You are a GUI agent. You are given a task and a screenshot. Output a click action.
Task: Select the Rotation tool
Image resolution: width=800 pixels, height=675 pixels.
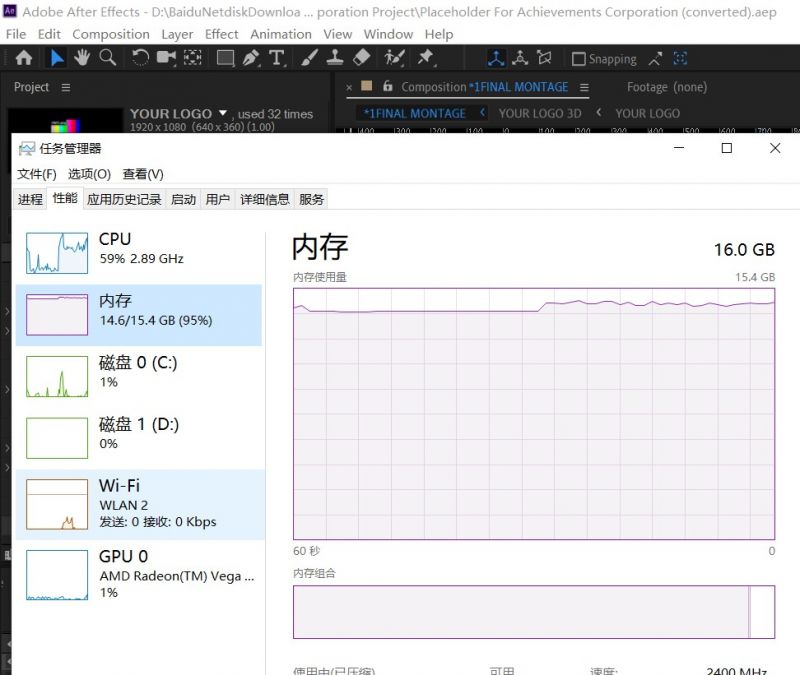pos(140,58)
